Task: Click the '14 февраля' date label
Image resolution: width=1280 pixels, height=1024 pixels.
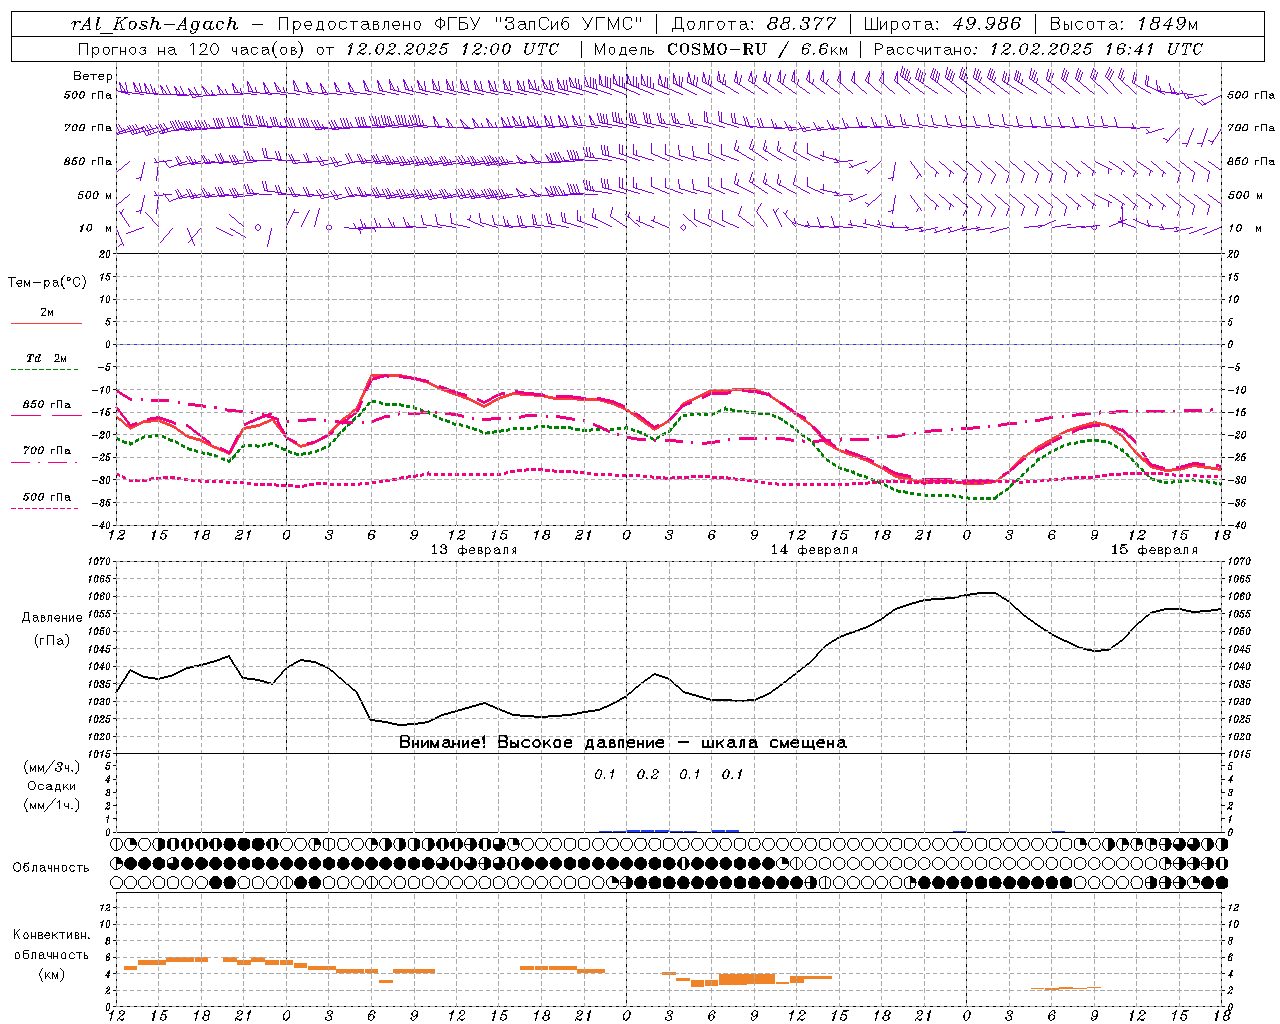Action: click(814, 550)
